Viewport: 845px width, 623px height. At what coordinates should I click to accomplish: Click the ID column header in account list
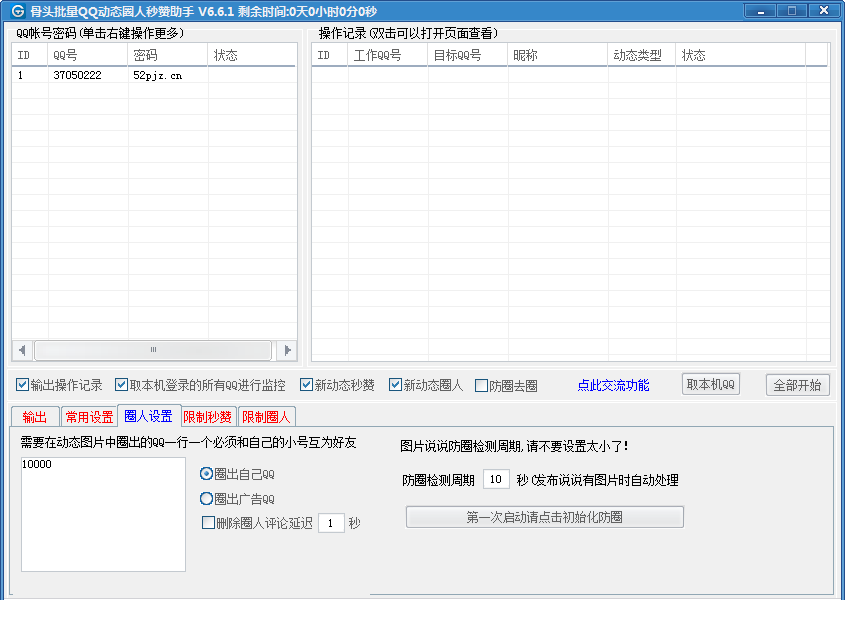pos(30,55)
